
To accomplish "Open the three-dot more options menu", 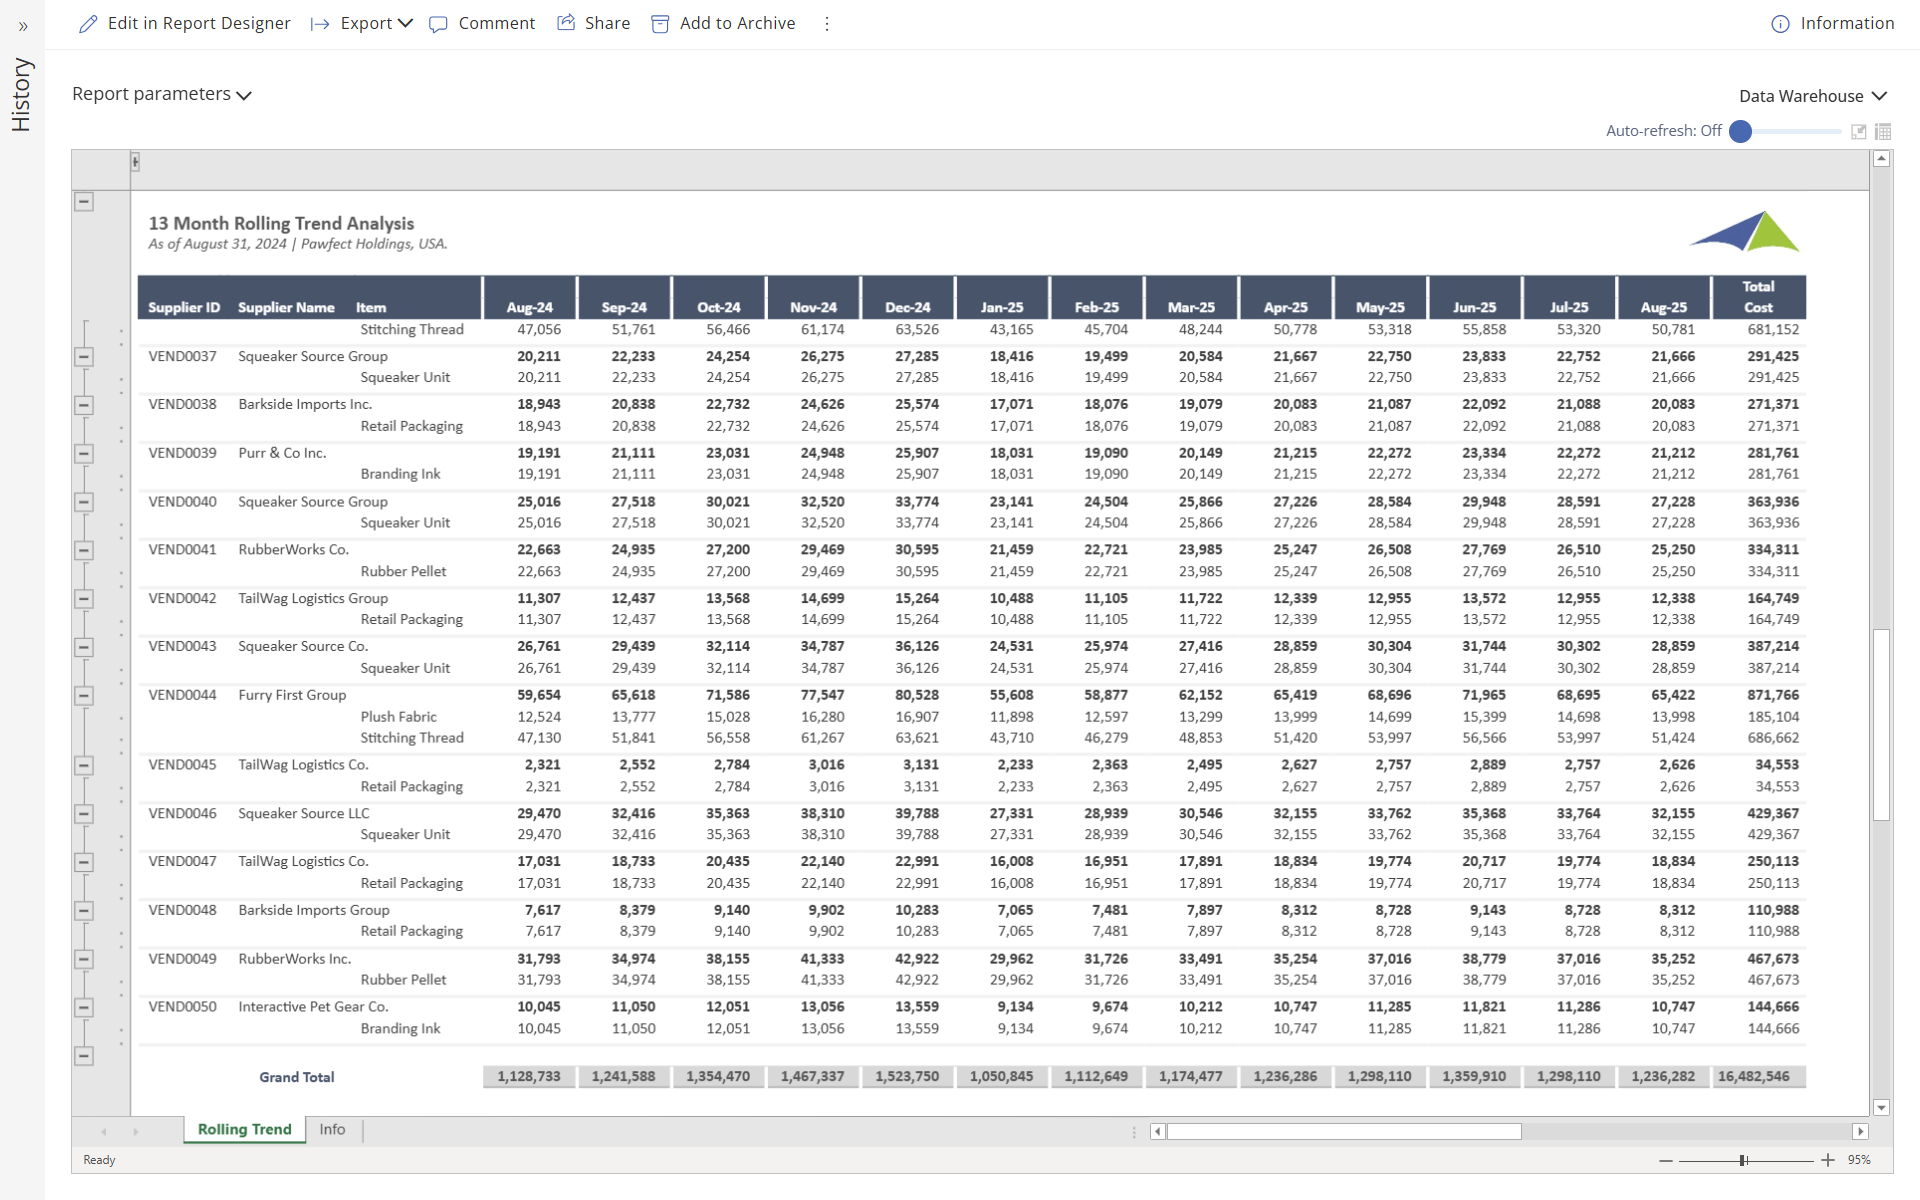I will tap(826, 24).
